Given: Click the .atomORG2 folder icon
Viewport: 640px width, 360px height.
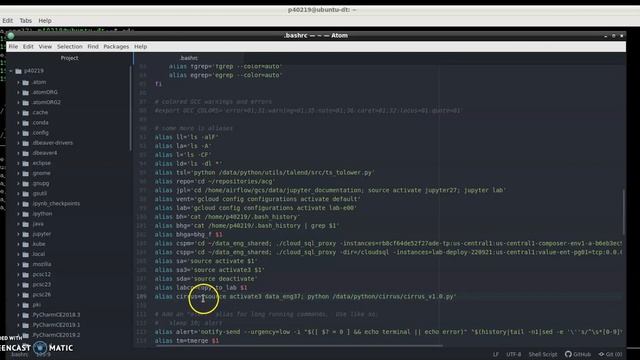Looking at the screenshot, I should pyautogui.click(x=26, y=102).
